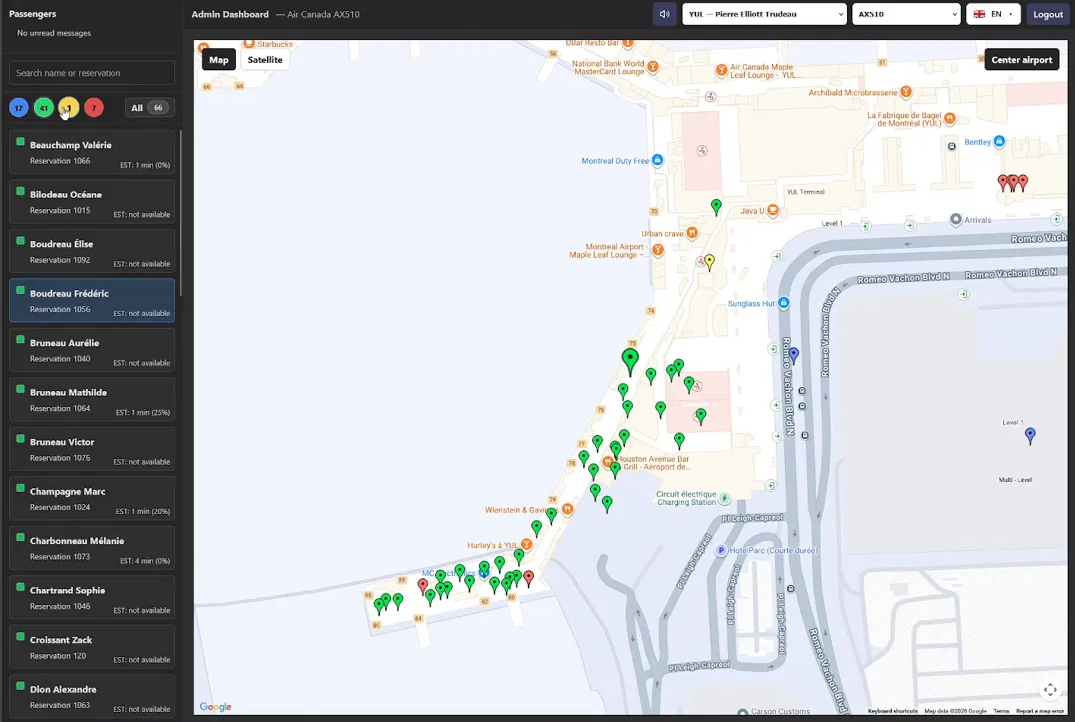1075x722 pixels.
Task: Select passenger Charbonneau Mélanie
Action: [92, 548]
